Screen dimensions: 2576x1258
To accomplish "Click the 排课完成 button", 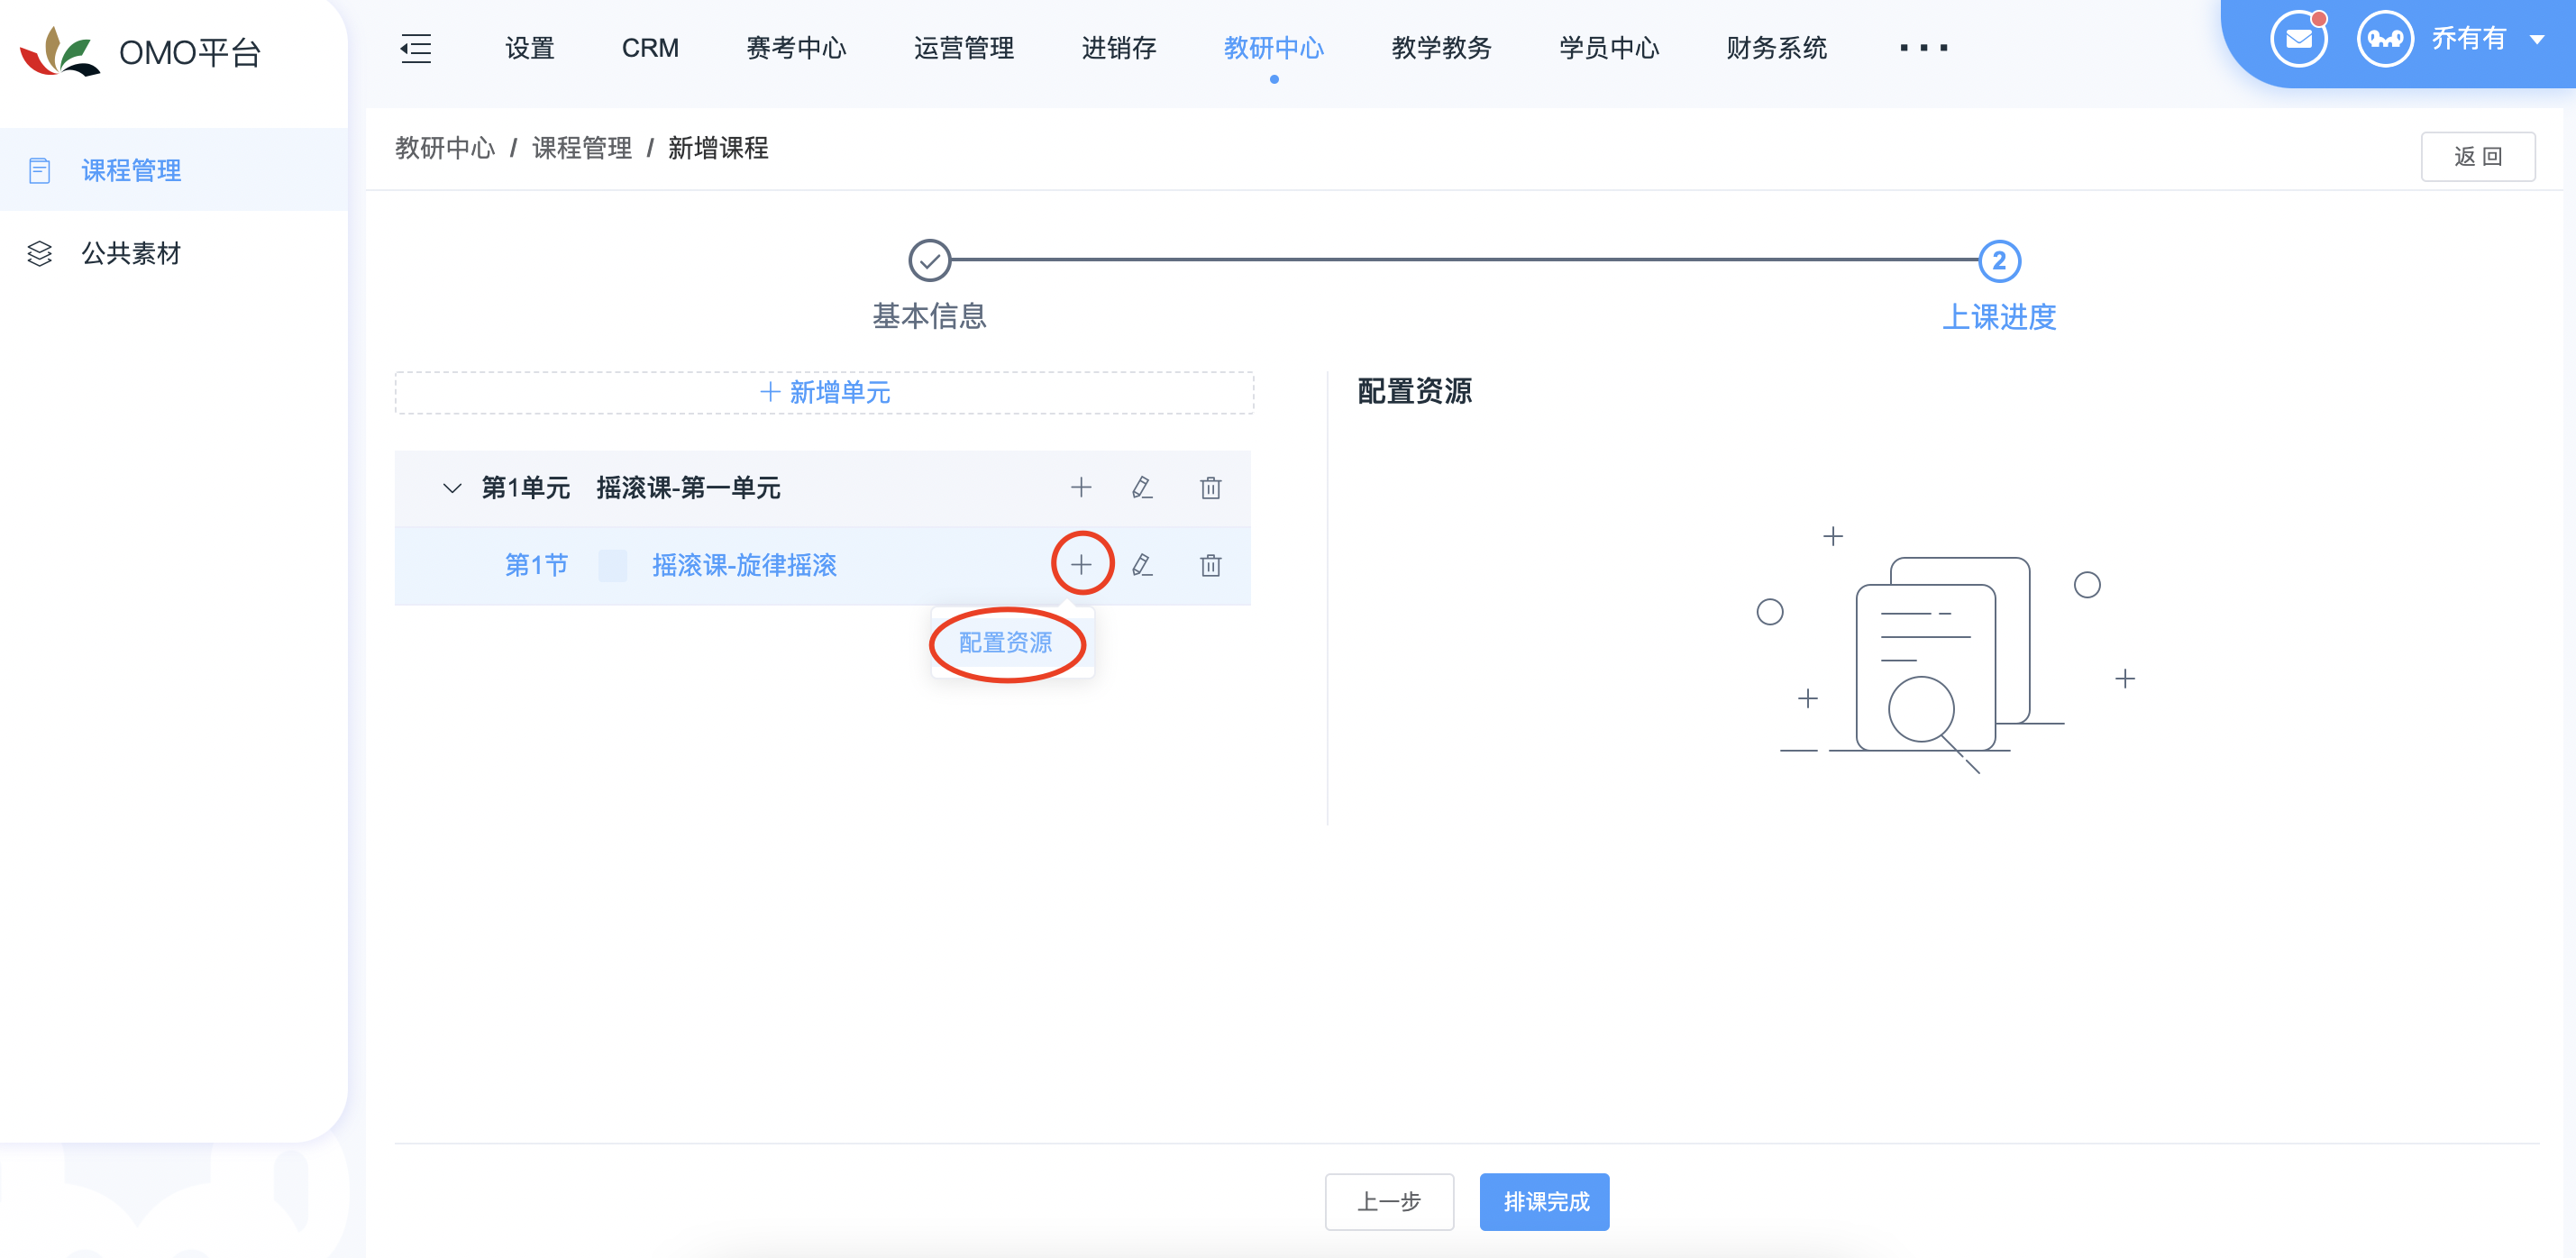I will tap(1545, 1201).
